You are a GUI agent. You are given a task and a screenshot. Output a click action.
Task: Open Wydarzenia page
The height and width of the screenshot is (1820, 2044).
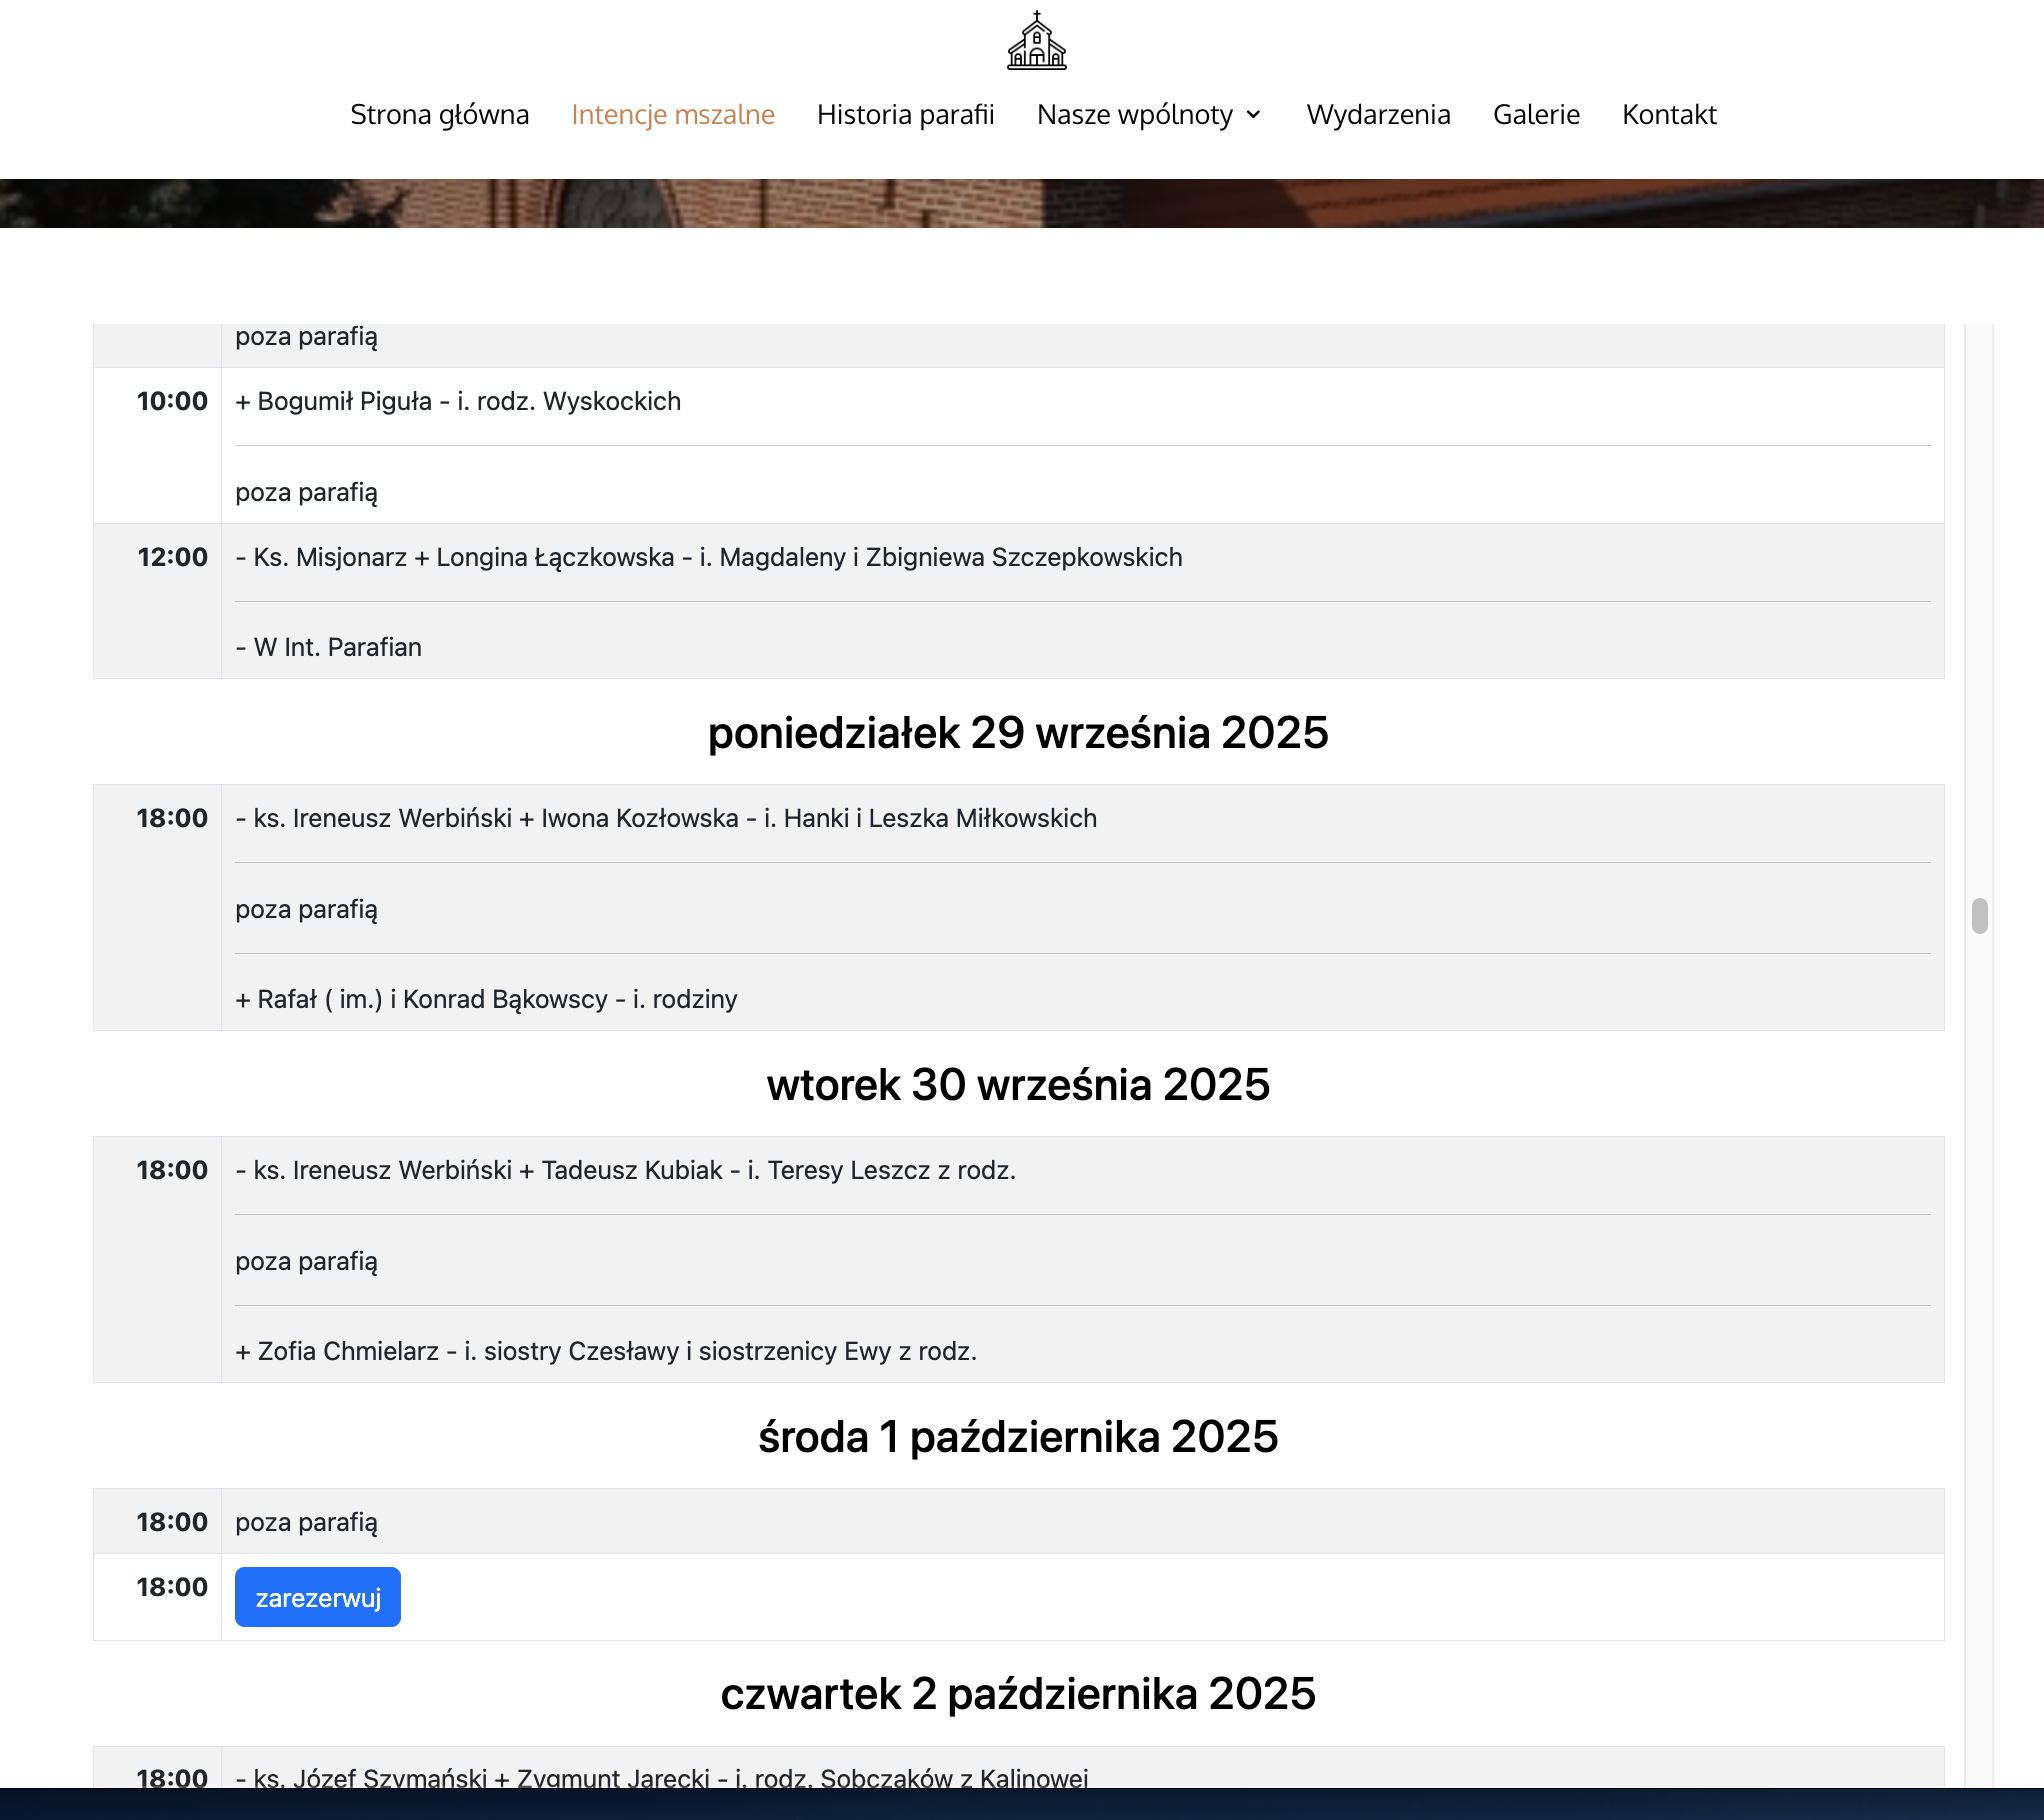tap(1378, 115)
